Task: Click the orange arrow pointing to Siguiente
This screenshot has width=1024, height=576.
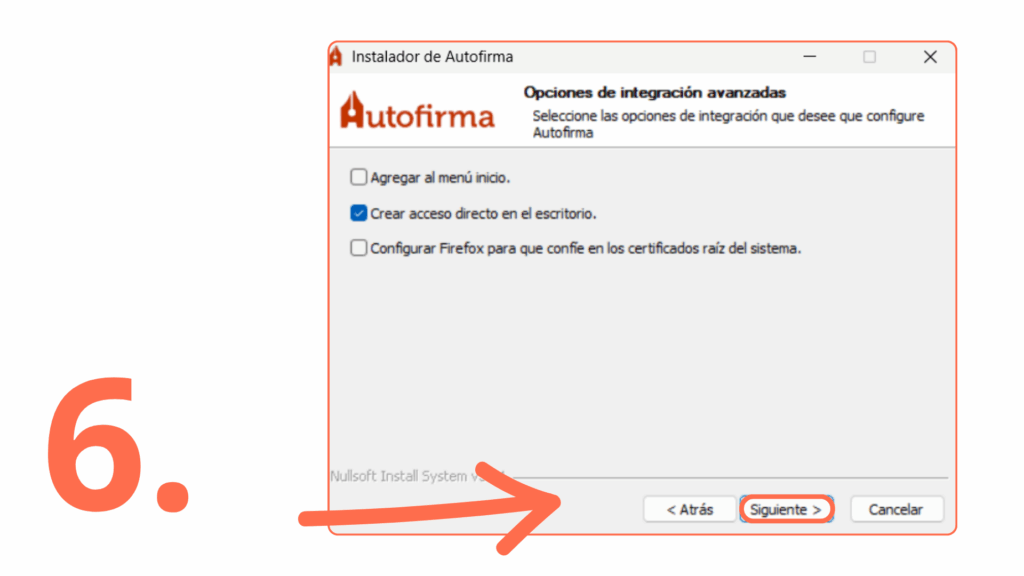Action: pos(430,509)
